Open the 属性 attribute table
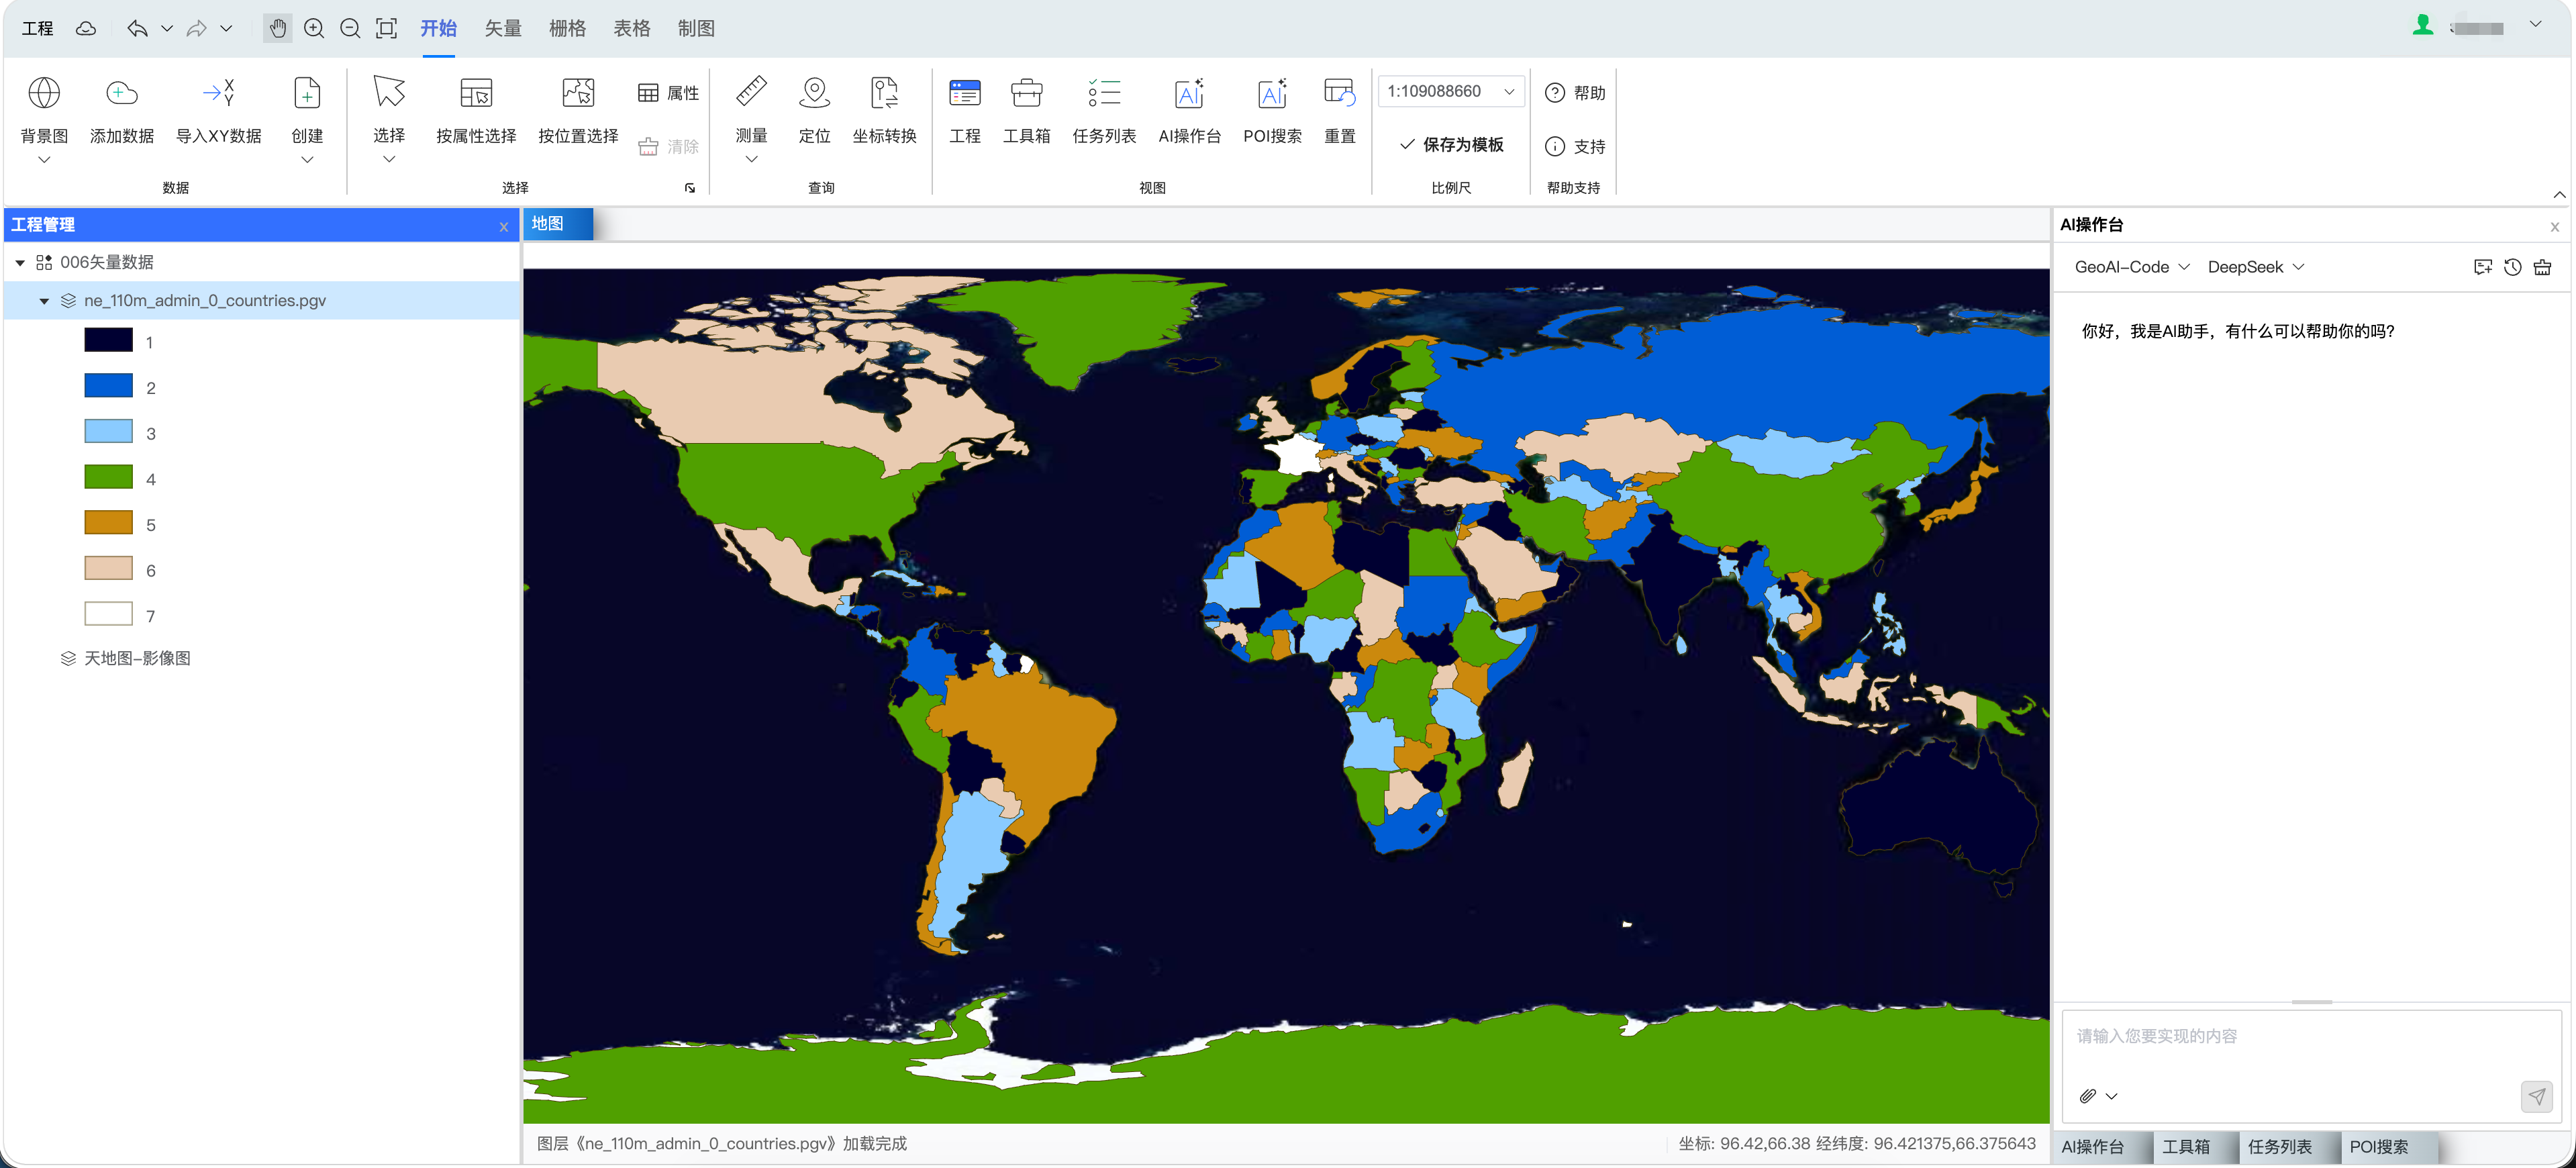Screen dimensions: 2576x1168 668,93
